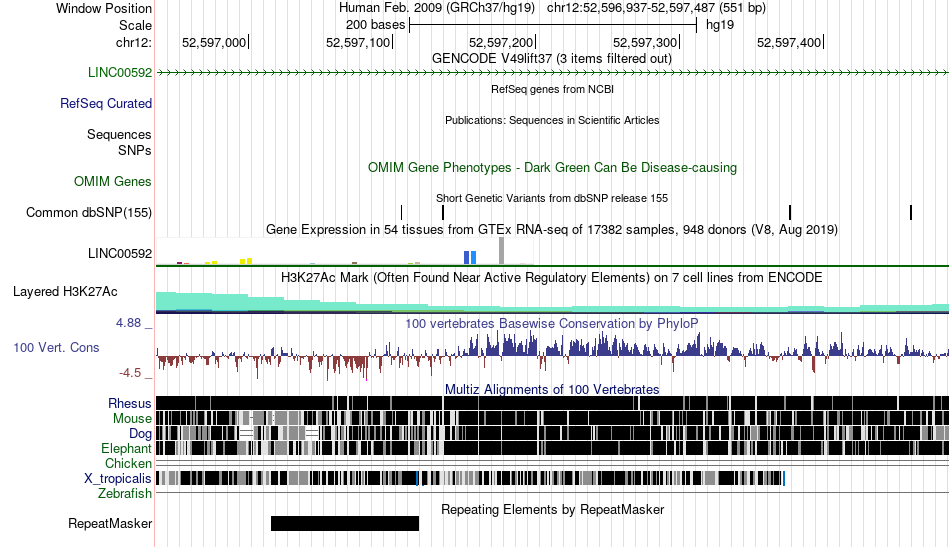Select the Rhesus alignment row label
The width and height of the screenshot is (950, 547).
coord(130,403)
